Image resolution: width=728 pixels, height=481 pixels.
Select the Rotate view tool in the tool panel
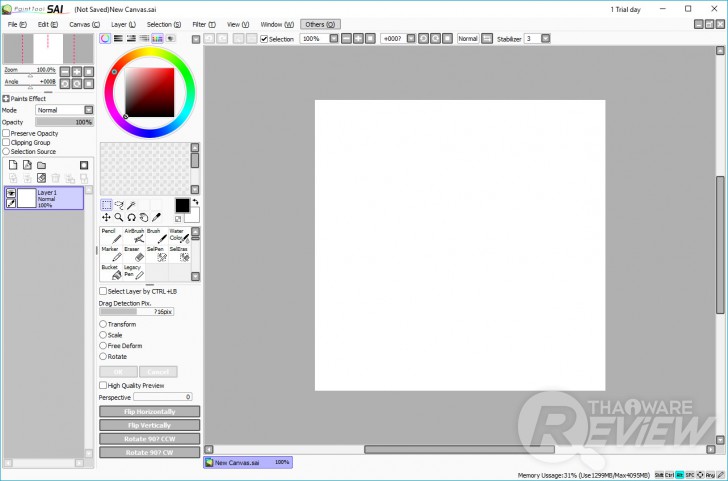pyautogui.click(x=131, y=217)
